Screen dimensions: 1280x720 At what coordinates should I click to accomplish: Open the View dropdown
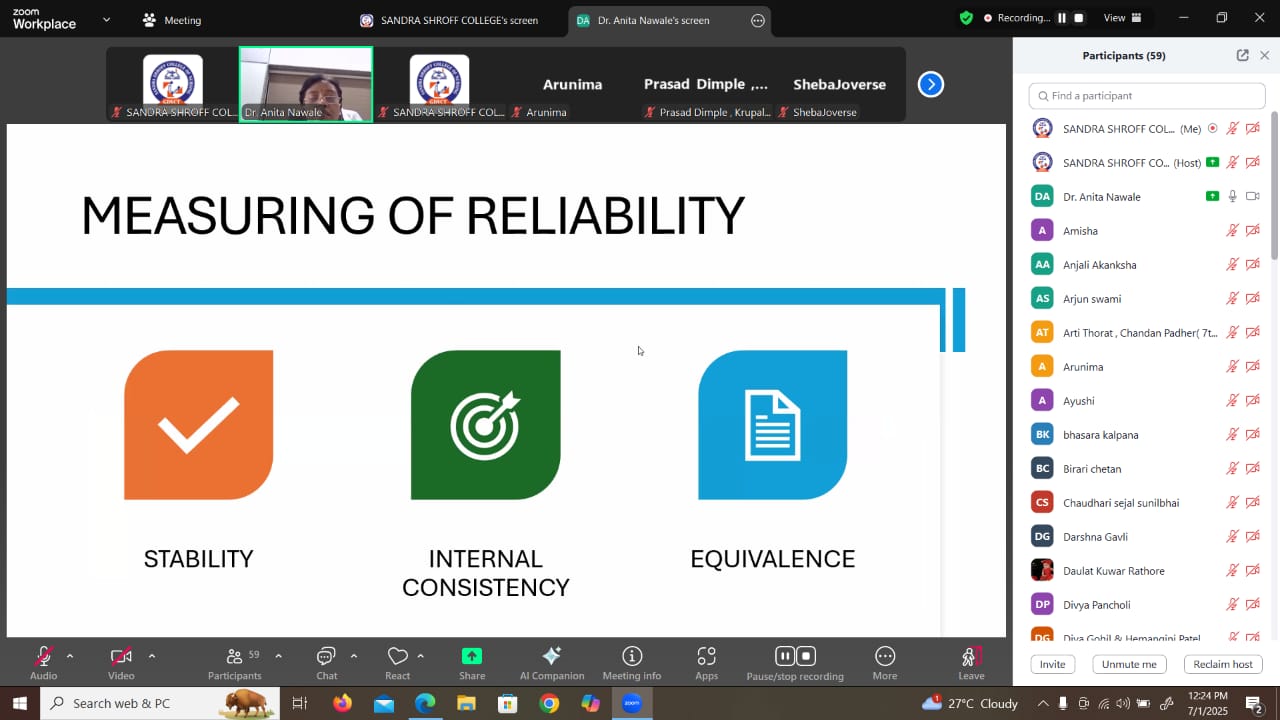(1122, 18)
